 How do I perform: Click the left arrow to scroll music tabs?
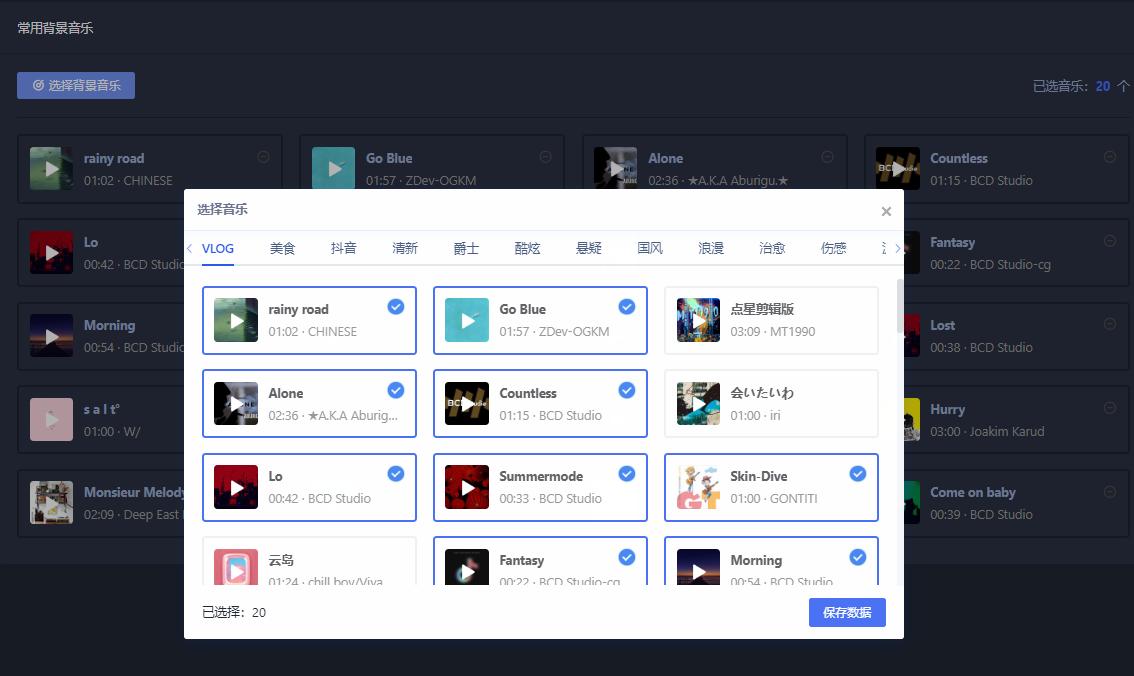click(x=189, y=247)
